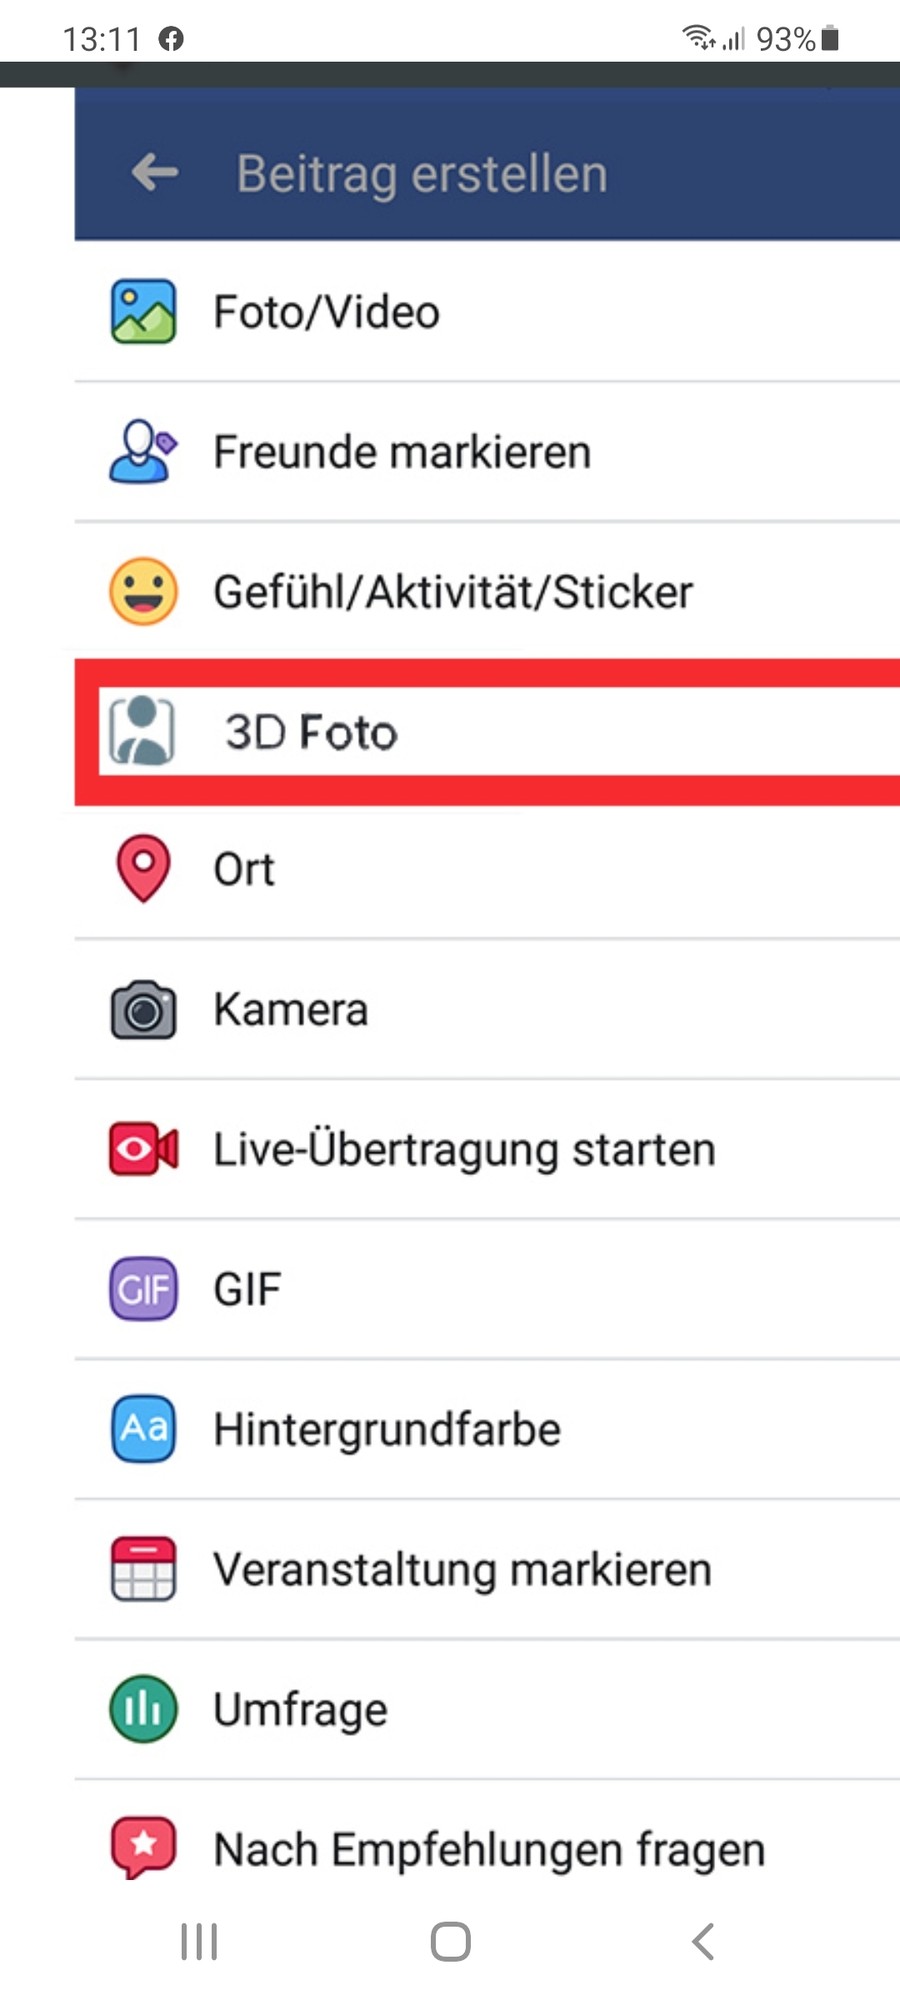This screenshot has width=900, height=2000.
Task: Tap the 3D Foto portrait icon
Action: 142,731
